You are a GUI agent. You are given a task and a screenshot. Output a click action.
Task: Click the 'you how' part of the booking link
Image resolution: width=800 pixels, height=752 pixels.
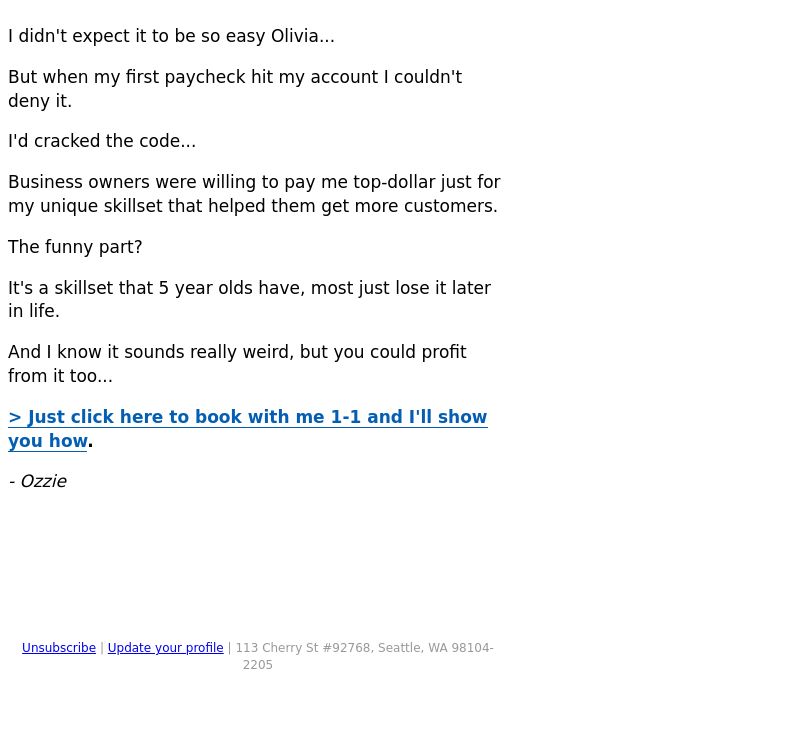pyautogui.click(x=48, y=441)
